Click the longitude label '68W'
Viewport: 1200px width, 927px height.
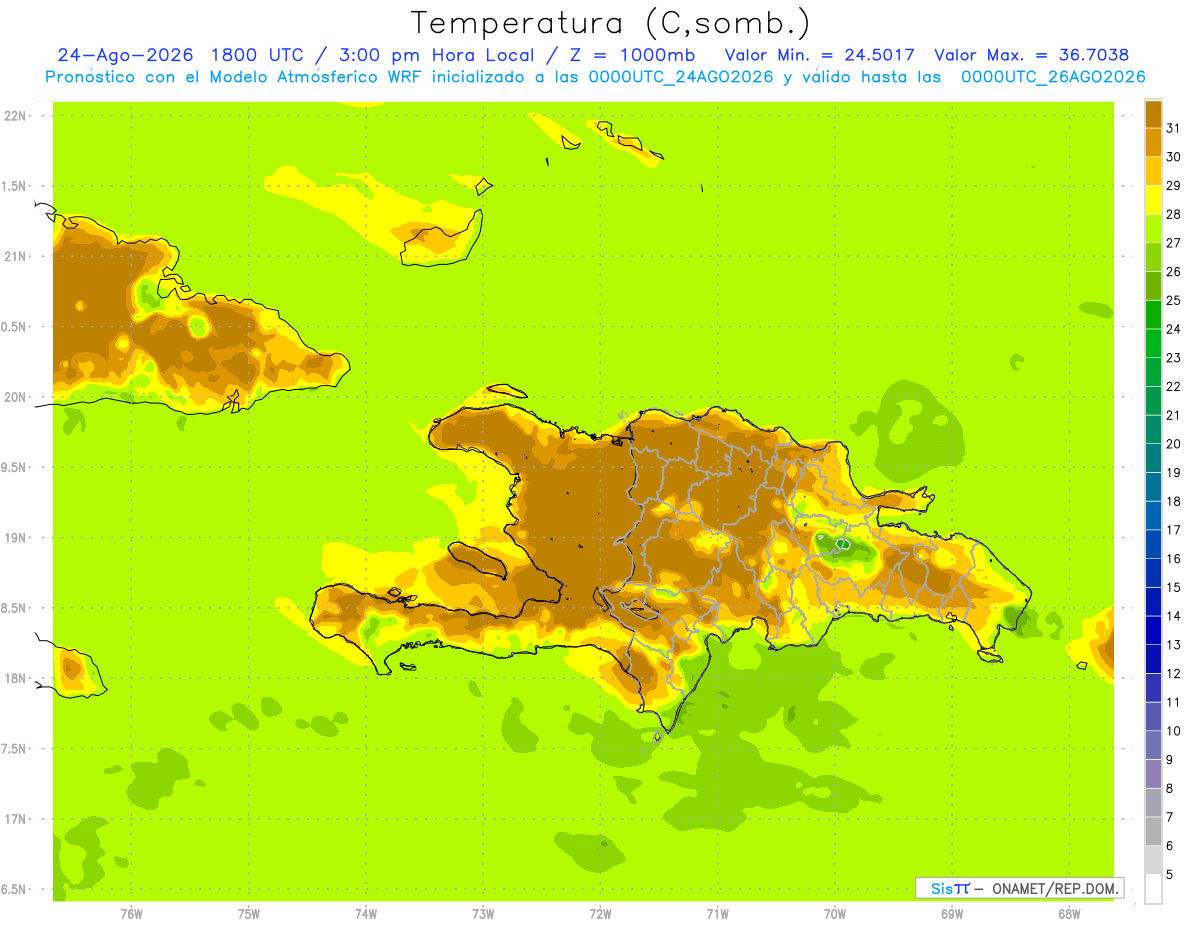click(x=1069, y=913)
